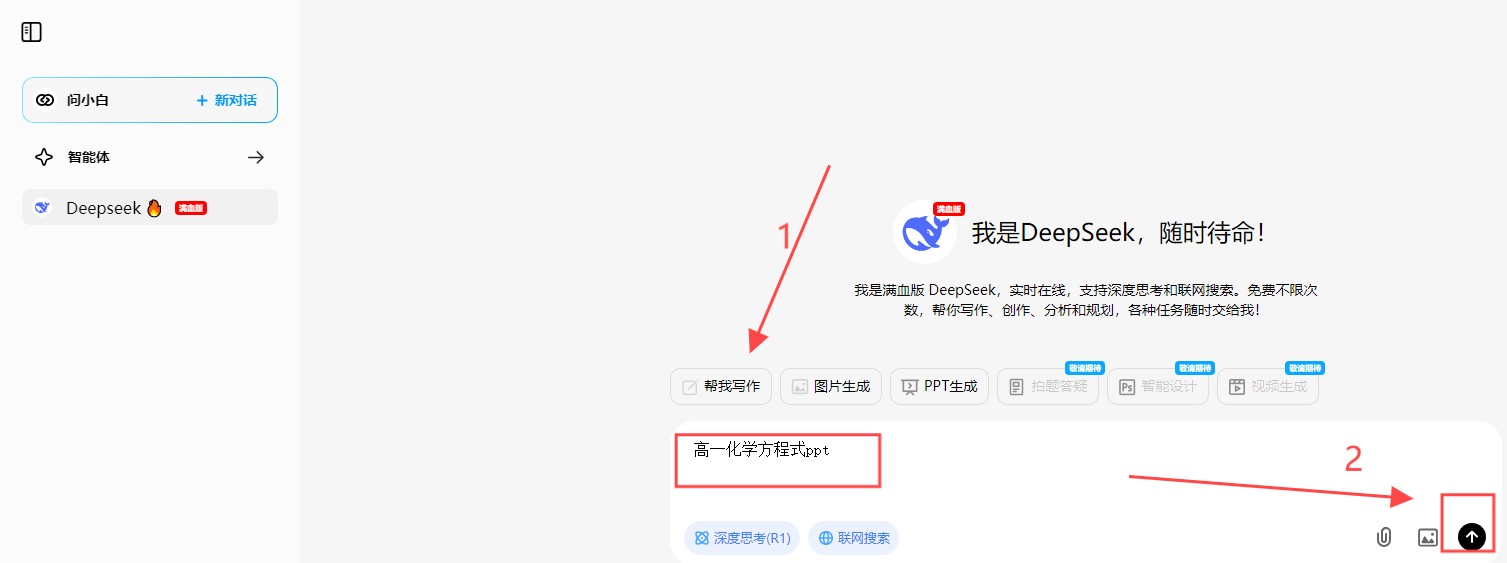The height and width of the screenshot is (563, 1507).
Task: Click the 问小白 link-ring icon
Action: 45,100
